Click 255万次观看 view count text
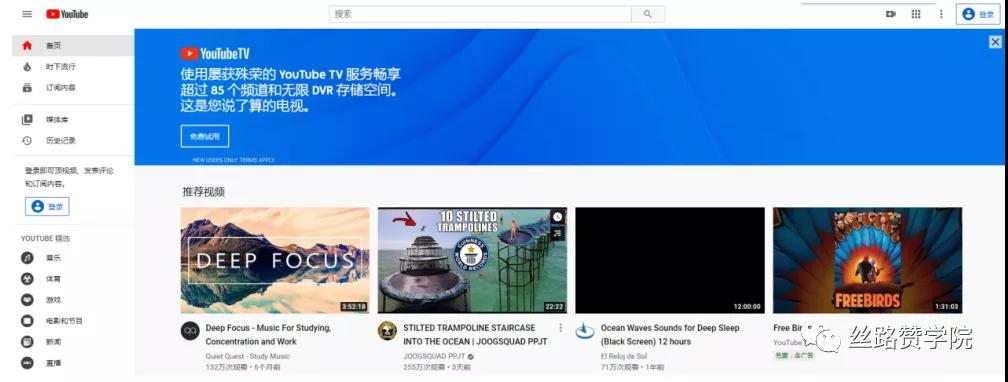 pyautogui.click(x=423, y=367)
